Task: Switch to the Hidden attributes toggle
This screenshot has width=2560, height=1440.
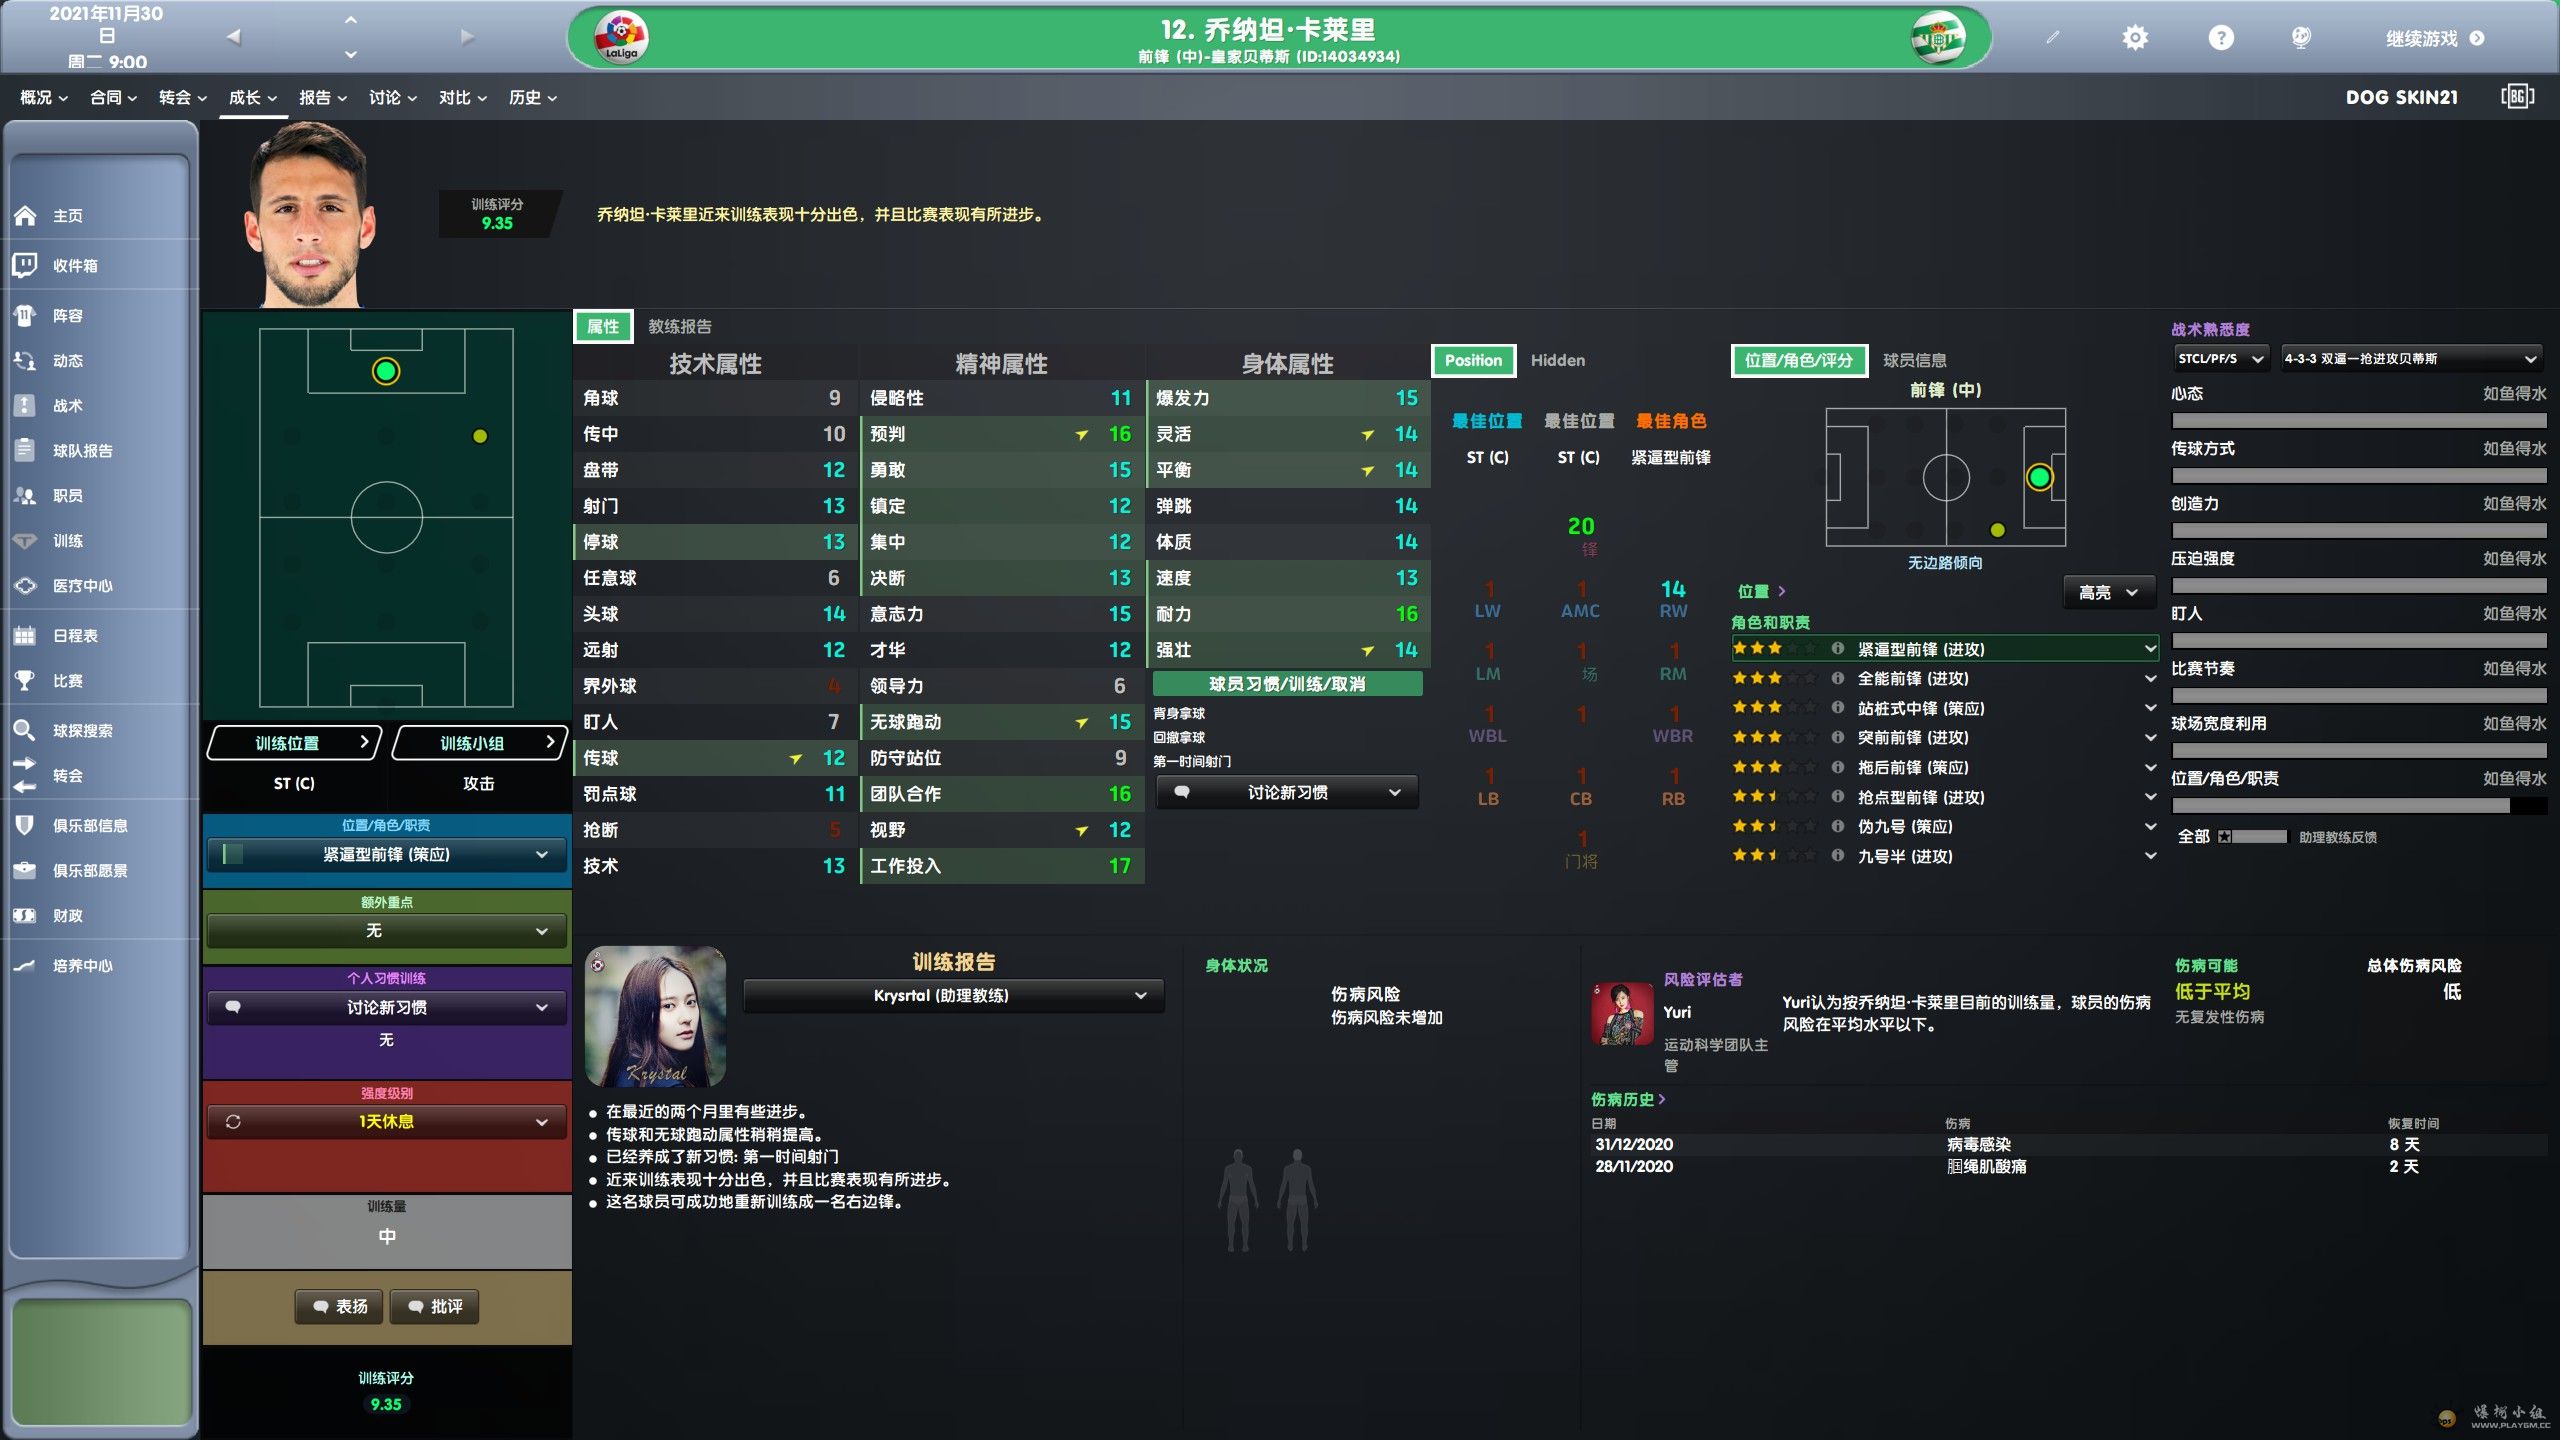Action: pyautogui.click(x=1557, y=360)
